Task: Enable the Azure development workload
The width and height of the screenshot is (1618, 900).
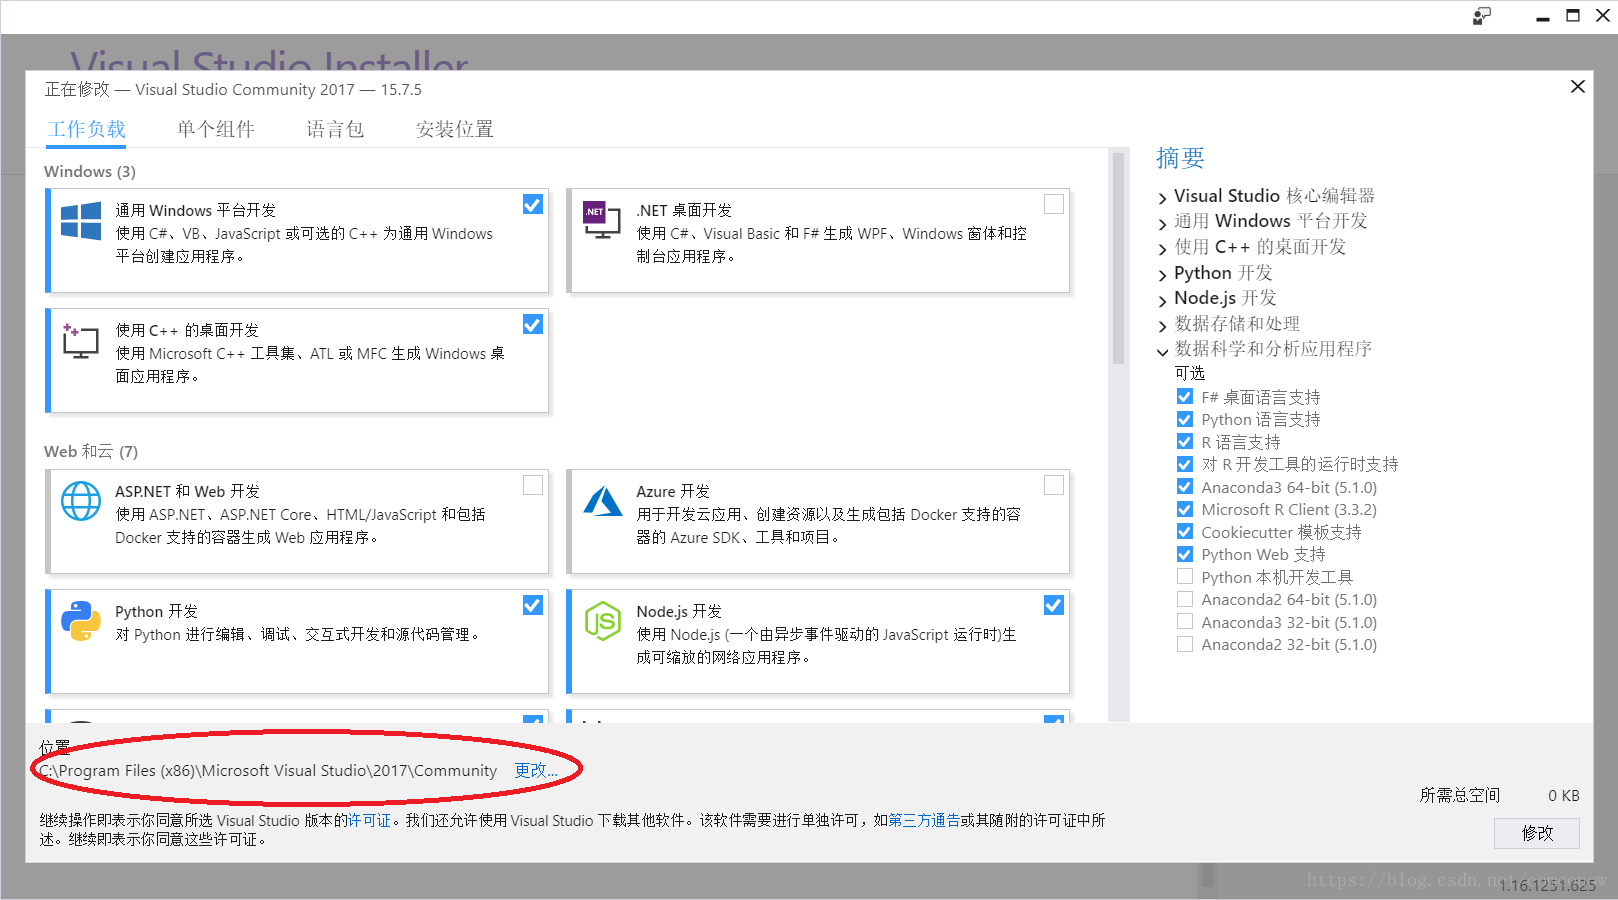Action: [1054, 485]
